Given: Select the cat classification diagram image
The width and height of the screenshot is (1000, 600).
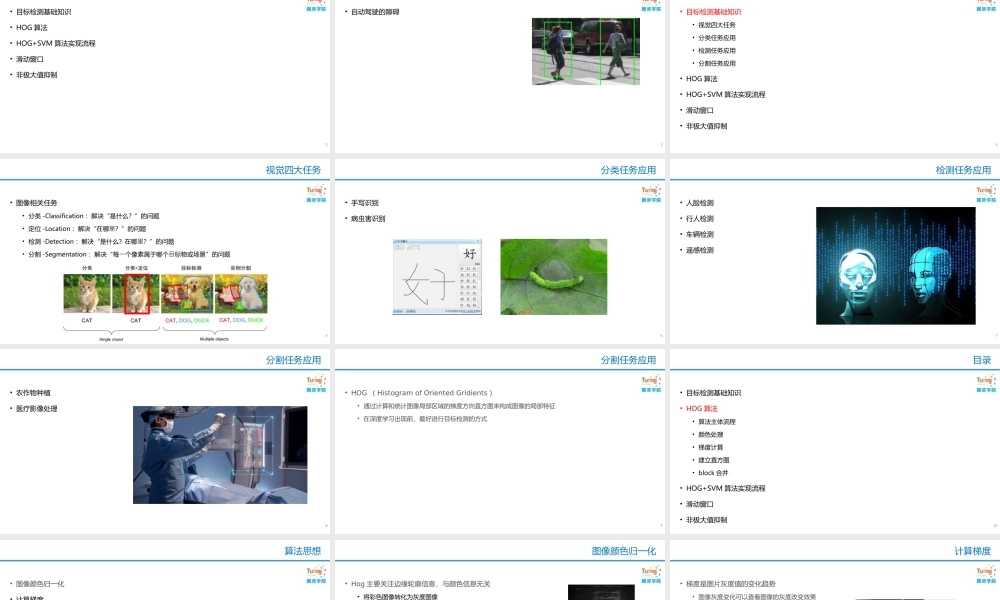Looking at the screenshot, I should 163,295.
